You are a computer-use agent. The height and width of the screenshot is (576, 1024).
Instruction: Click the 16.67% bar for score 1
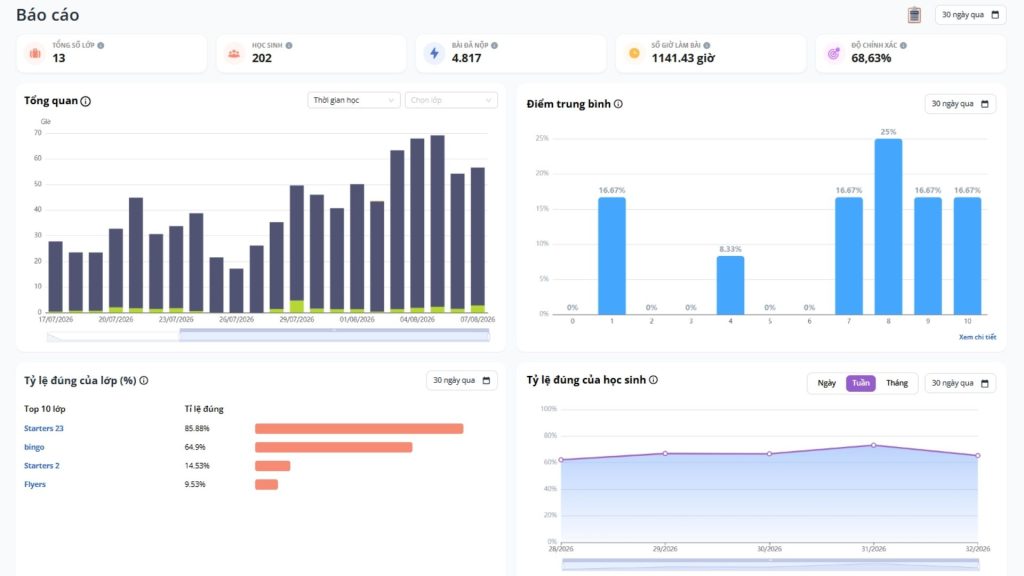[x=612, y=256]
